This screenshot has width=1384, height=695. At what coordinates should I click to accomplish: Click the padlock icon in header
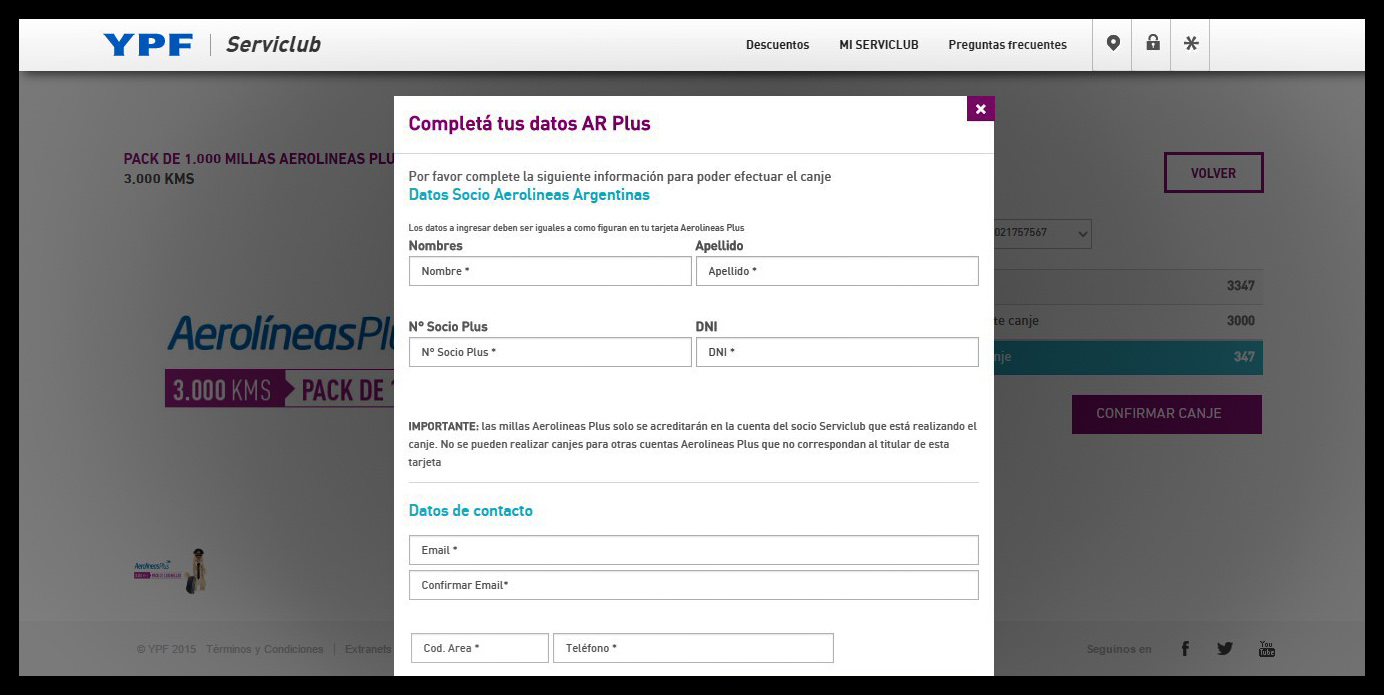coord(1152,44)
